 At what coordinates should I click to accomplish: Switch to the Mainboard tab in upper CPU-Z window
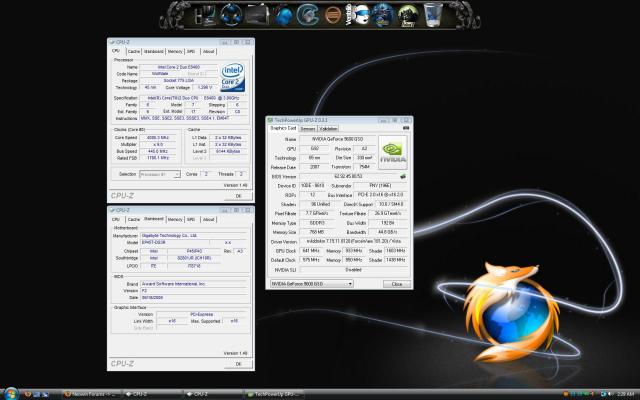[x=153, y=51]
